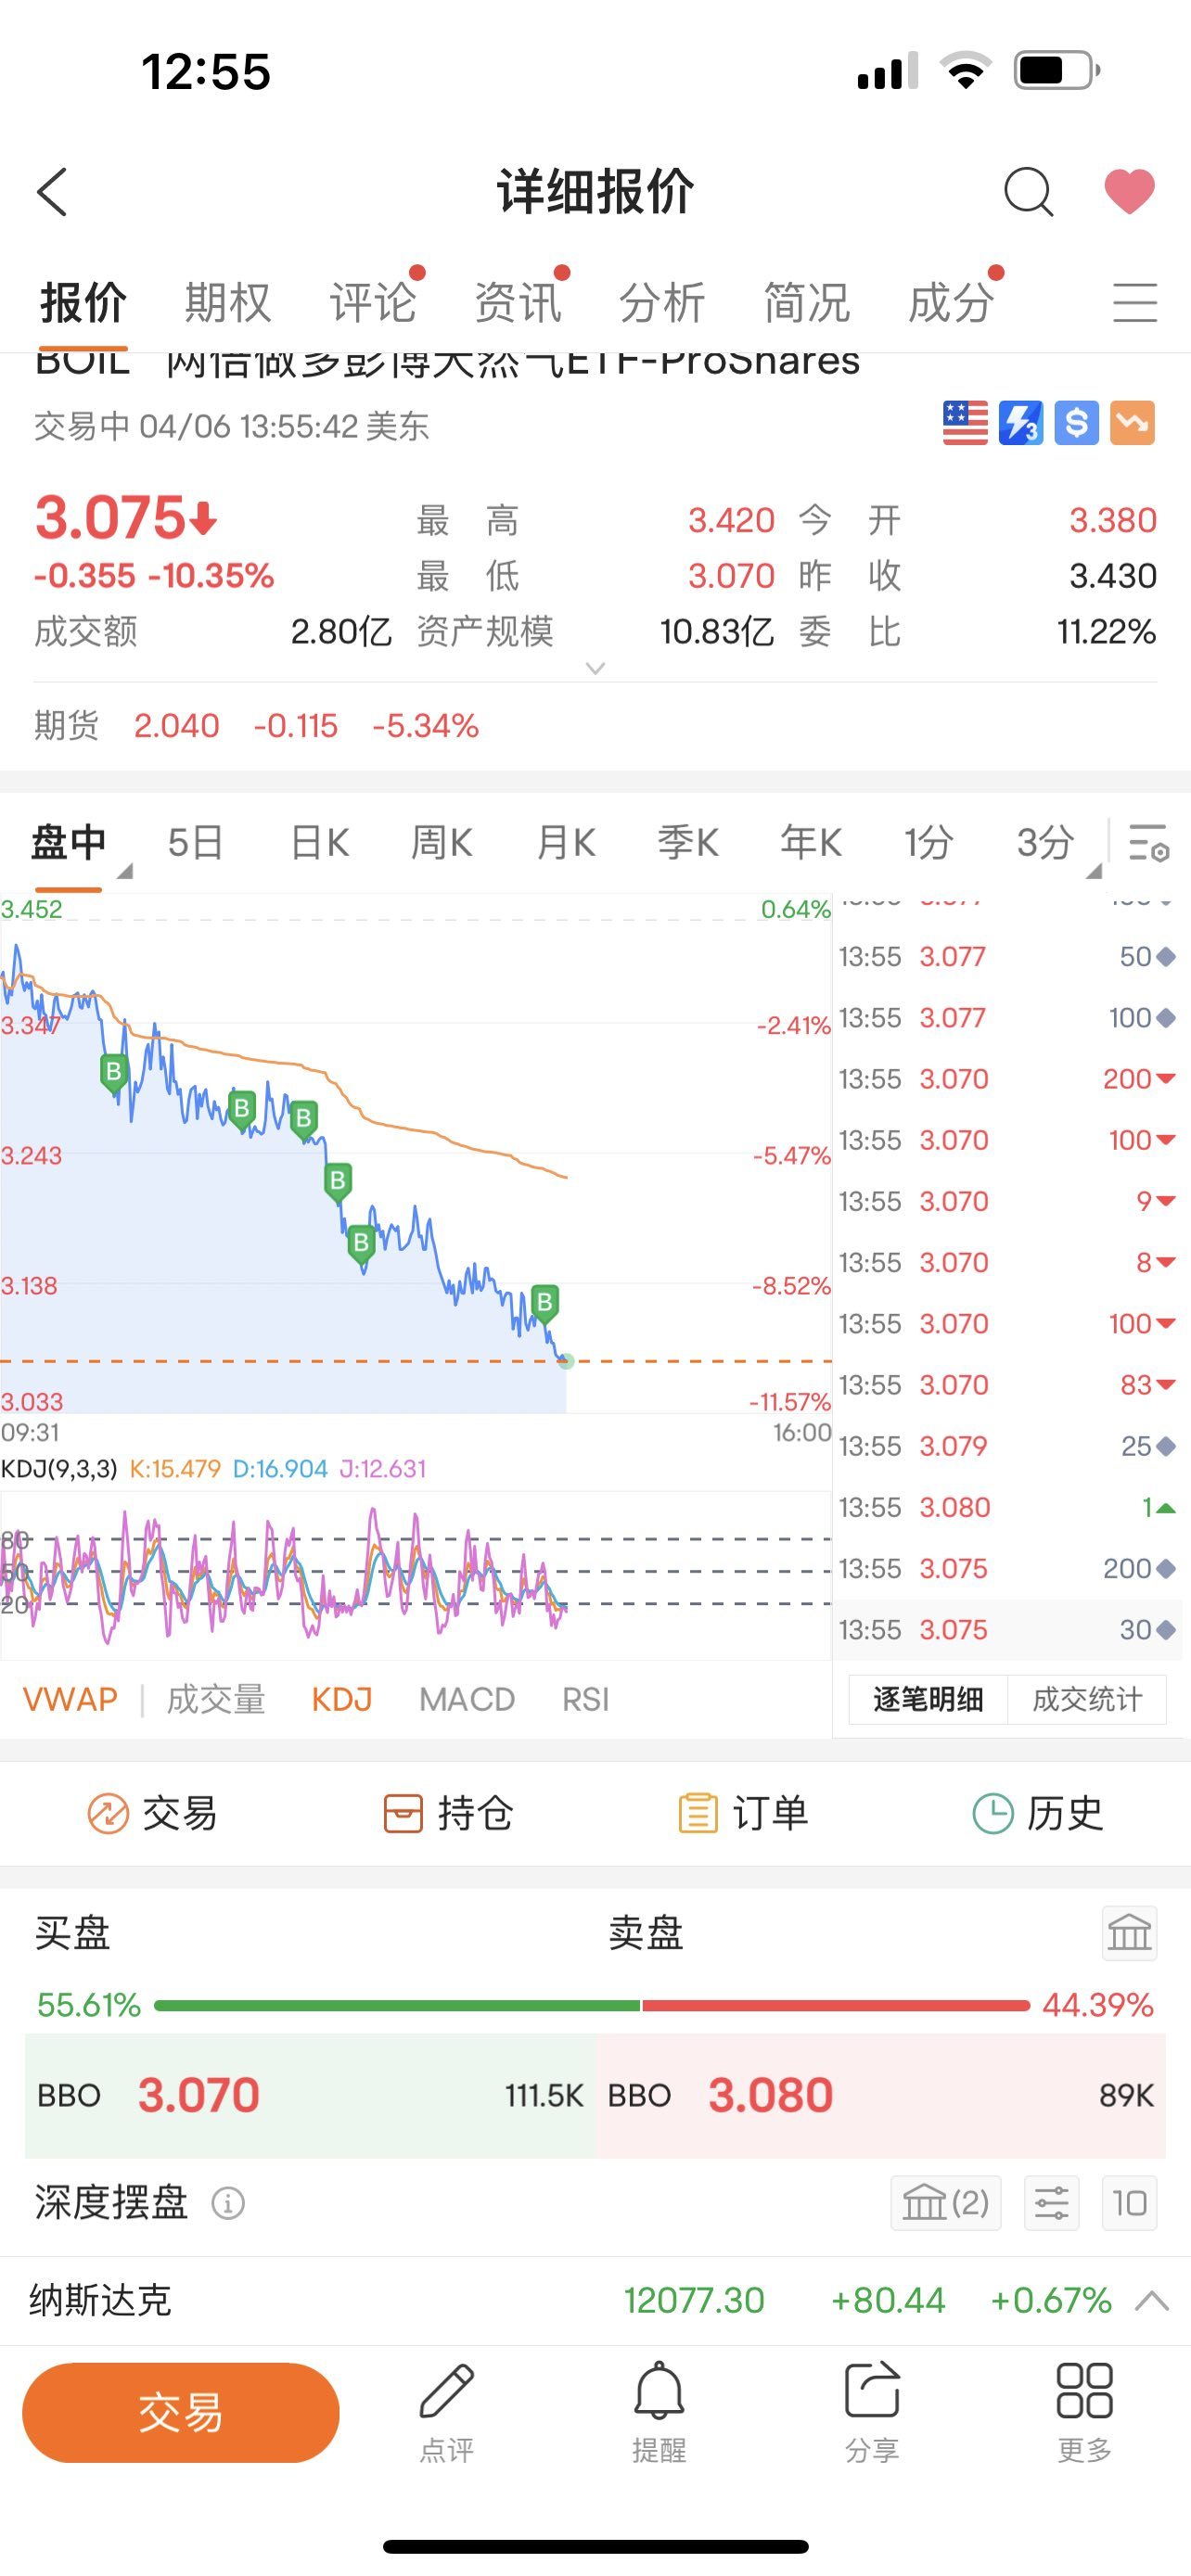This screenshot has height=2576, width=1191.
Task: Open 历史 history
Action: pos(1038,1813)
